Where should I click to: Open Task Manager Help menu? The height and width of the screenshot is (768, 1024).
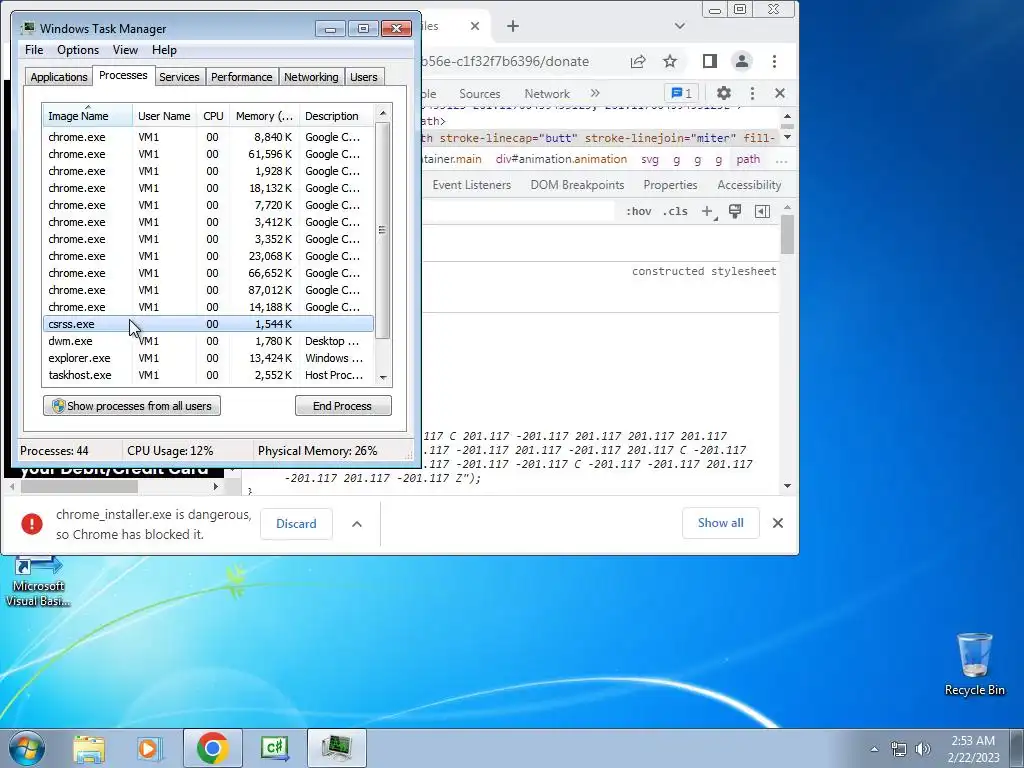[x=164, y=50]
